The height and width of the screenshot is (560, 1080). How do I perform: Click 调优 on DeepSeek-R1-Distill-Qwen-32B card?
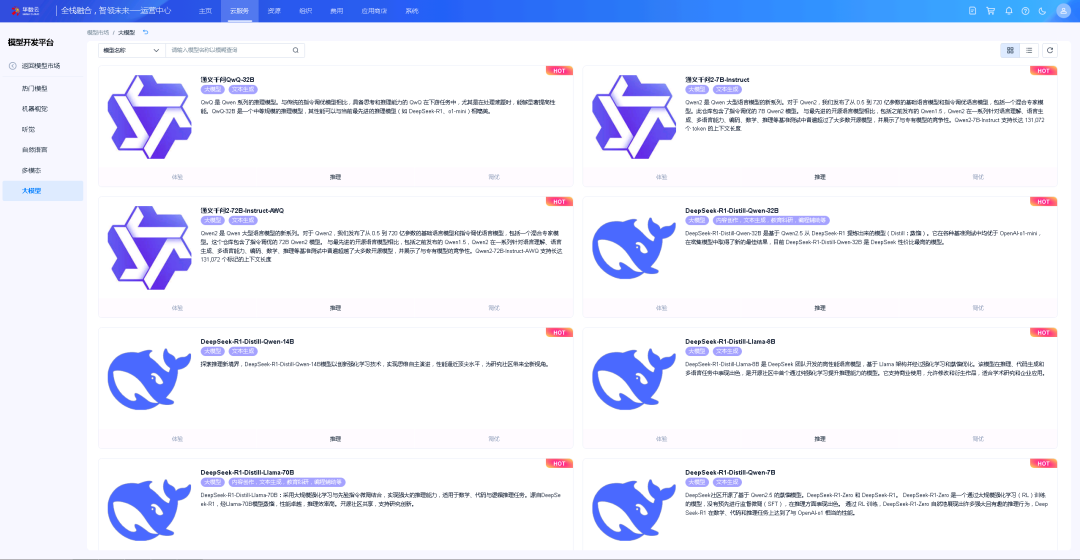978,308
